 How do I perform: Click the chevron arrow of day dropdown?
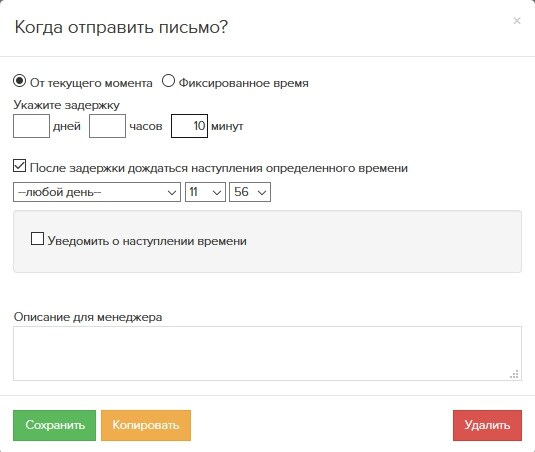click(172, 193)
